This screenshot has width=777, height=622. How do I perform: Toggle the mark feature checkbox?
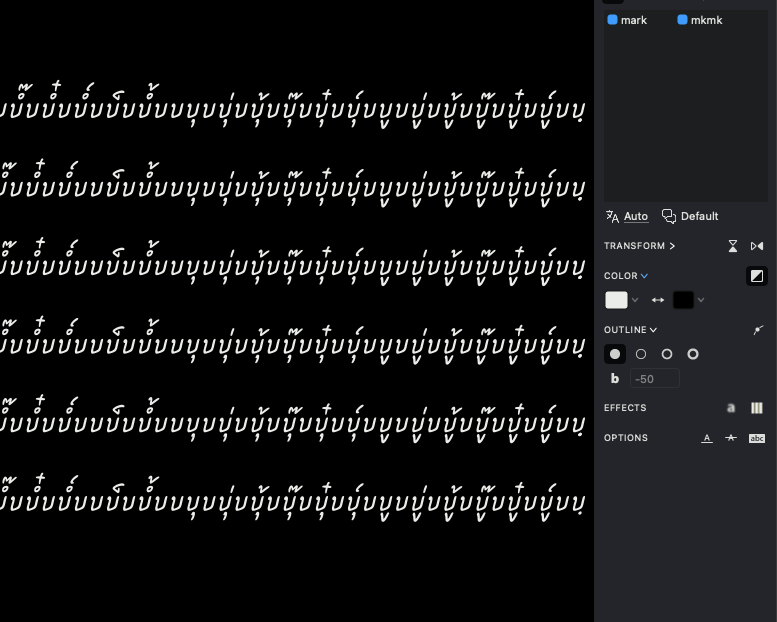613,20
